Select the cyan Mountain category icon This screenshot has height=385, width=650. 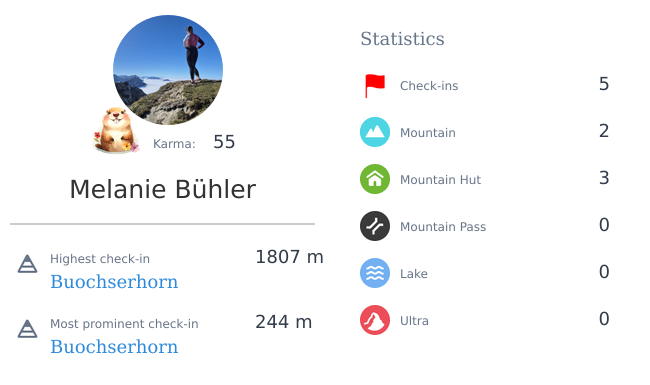(x=375, y=132)
